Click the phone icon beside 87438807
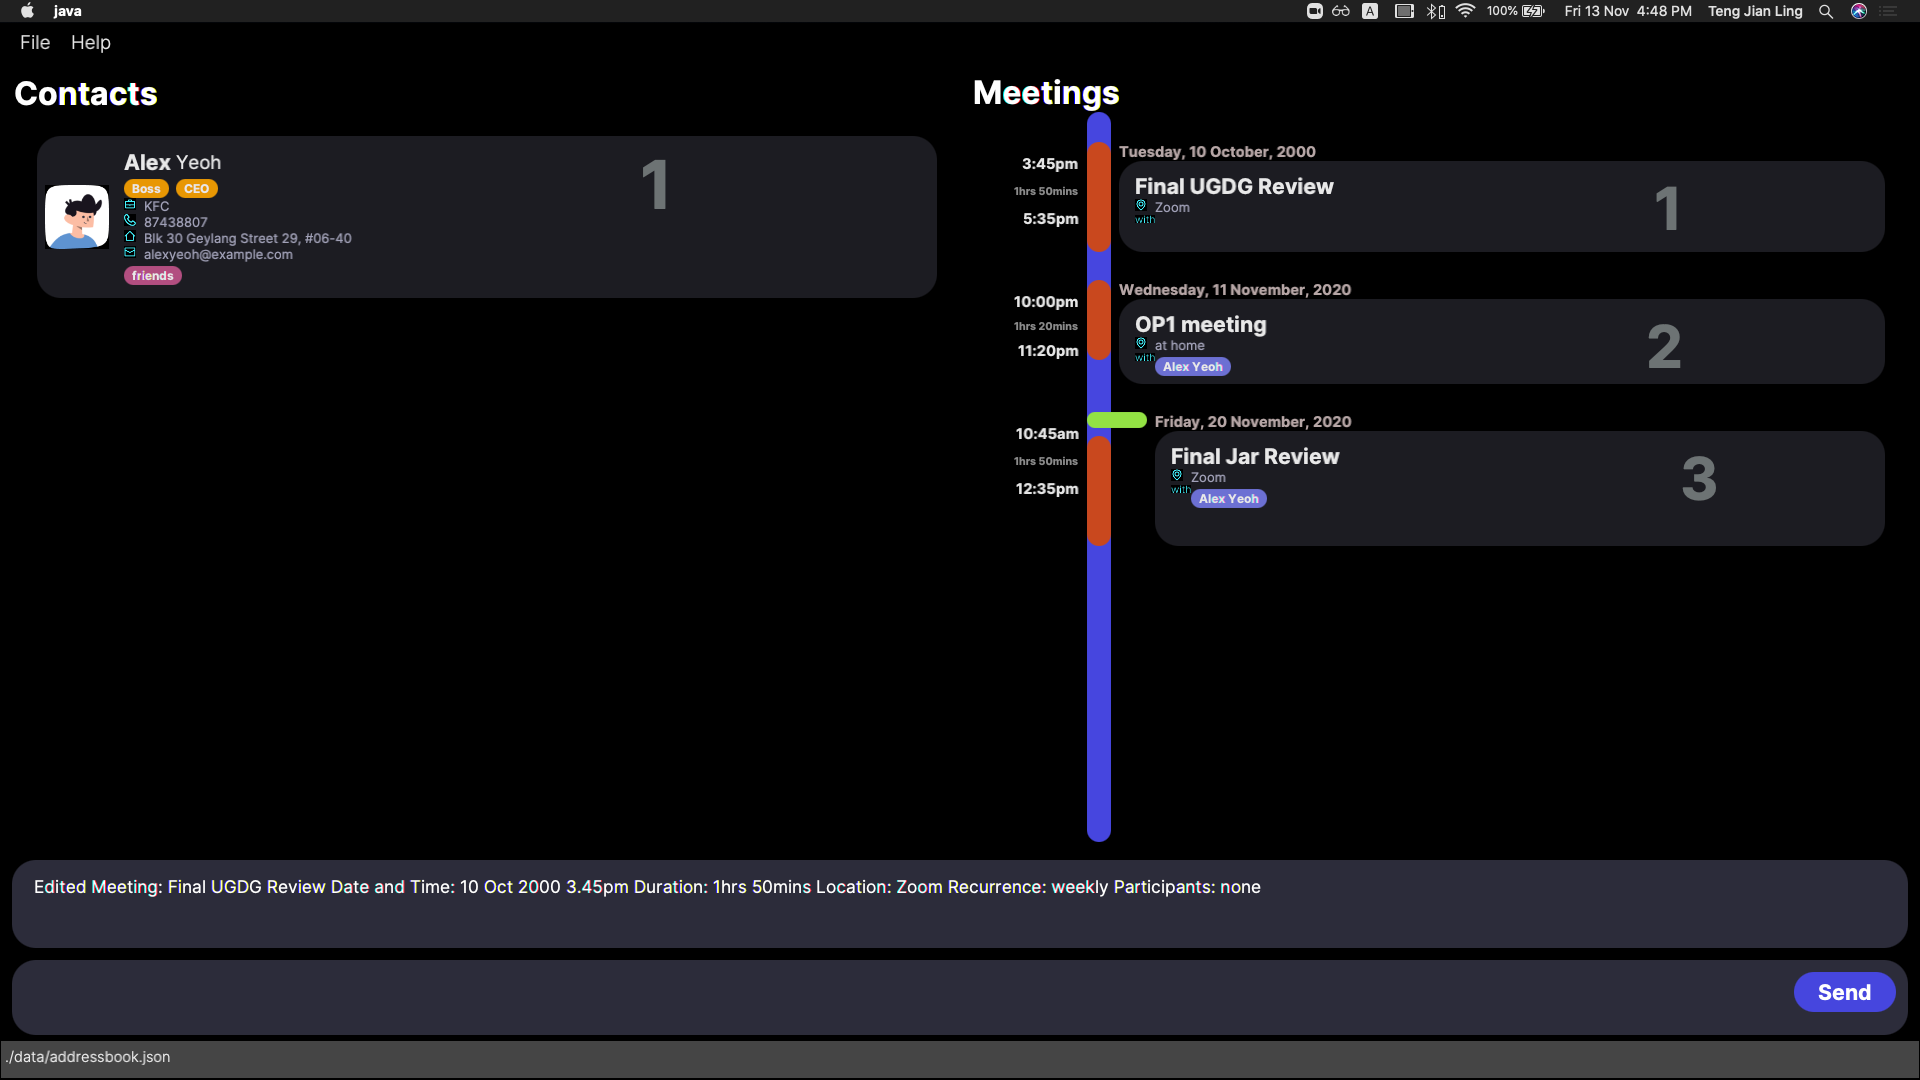1920x1080 pixels. [x=130, y=221]
